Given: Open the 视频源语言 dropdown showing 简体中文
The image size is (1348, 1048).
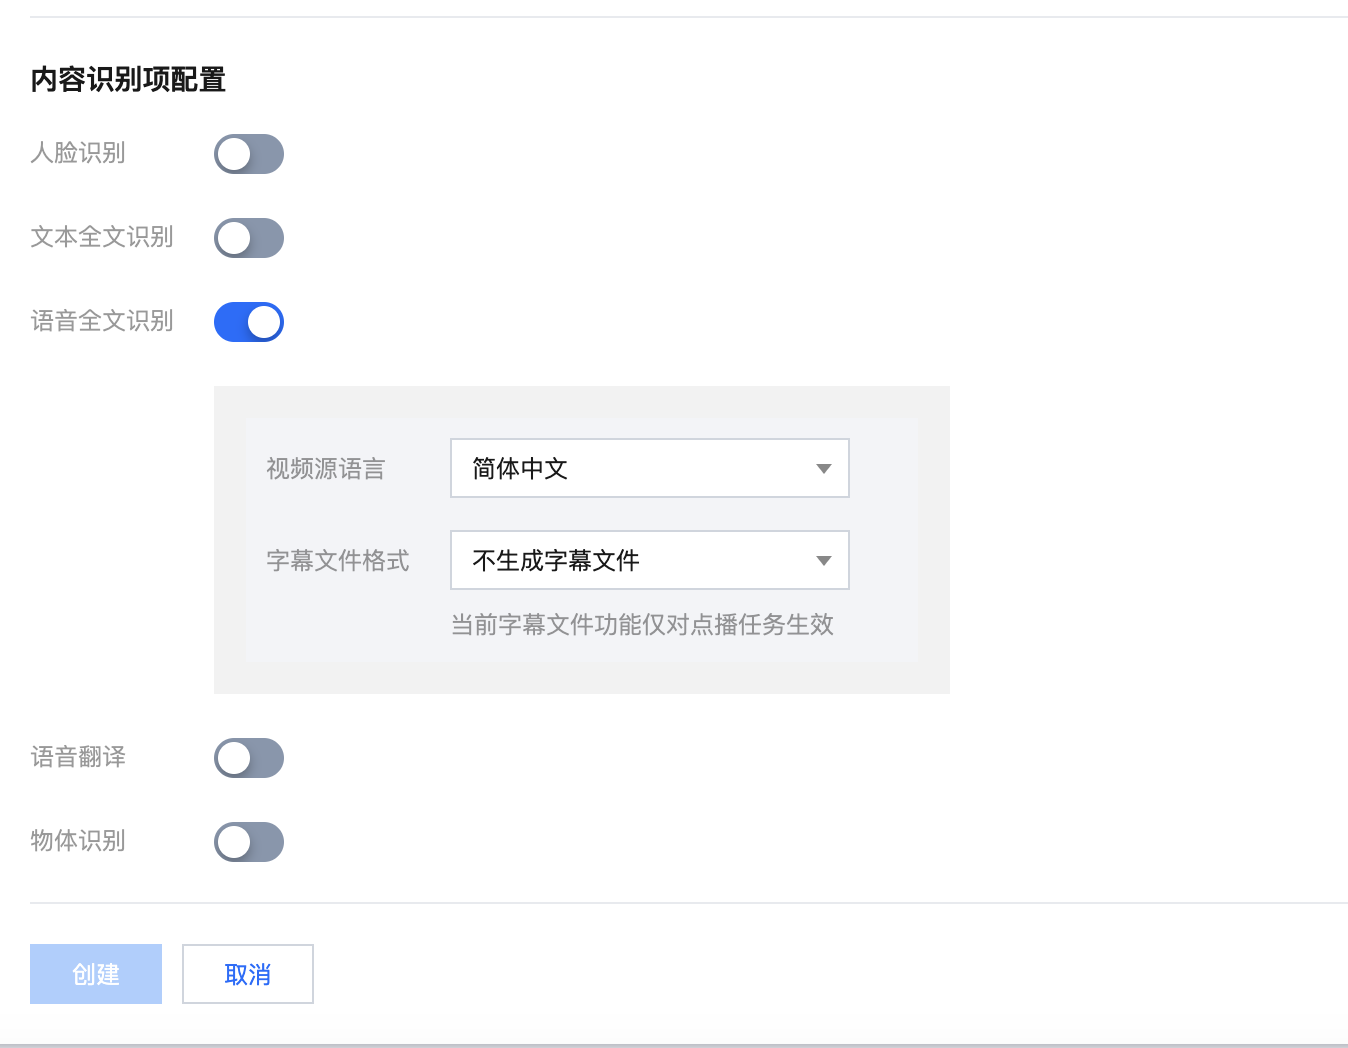Looking at the screenshot, I should tap(649, 468).
